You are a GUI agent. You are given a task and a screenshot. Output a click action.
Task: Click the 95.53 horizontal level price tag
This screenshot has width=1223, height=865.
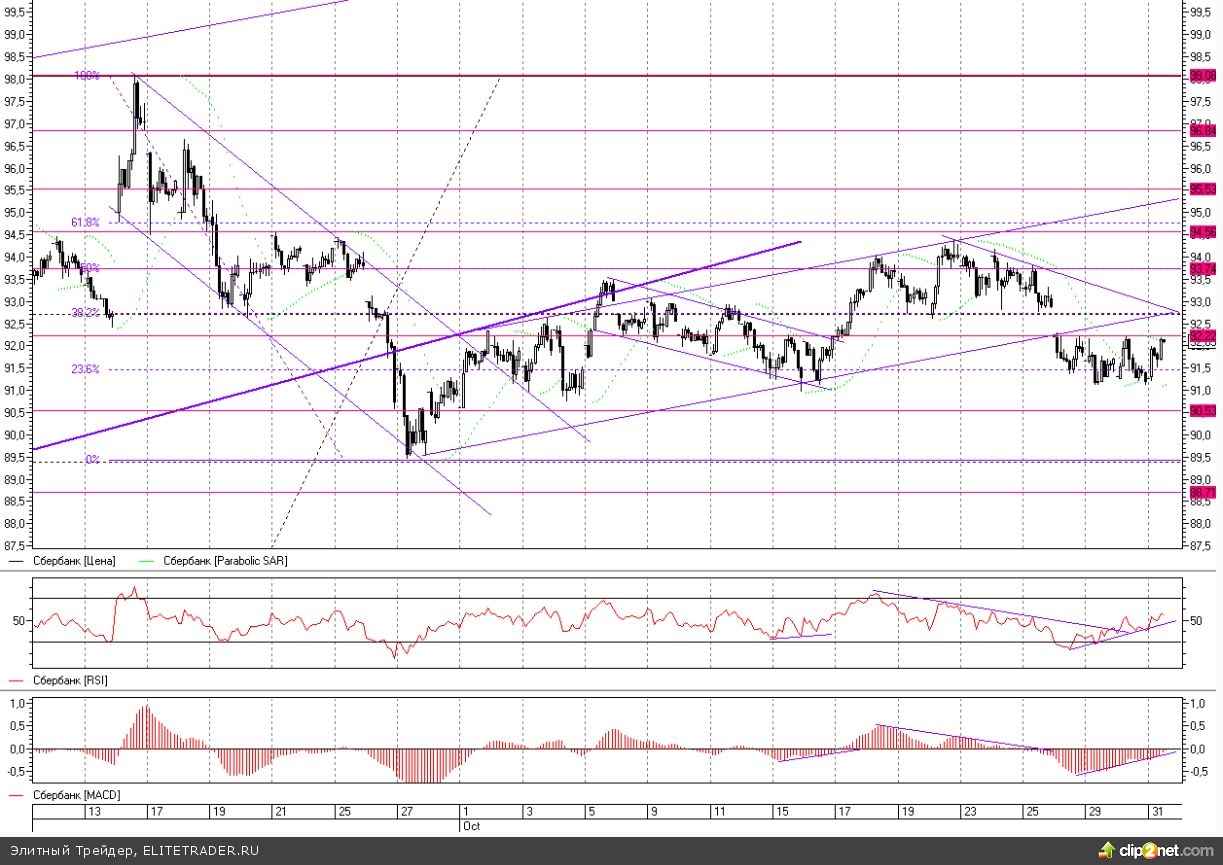[1201, 189]
